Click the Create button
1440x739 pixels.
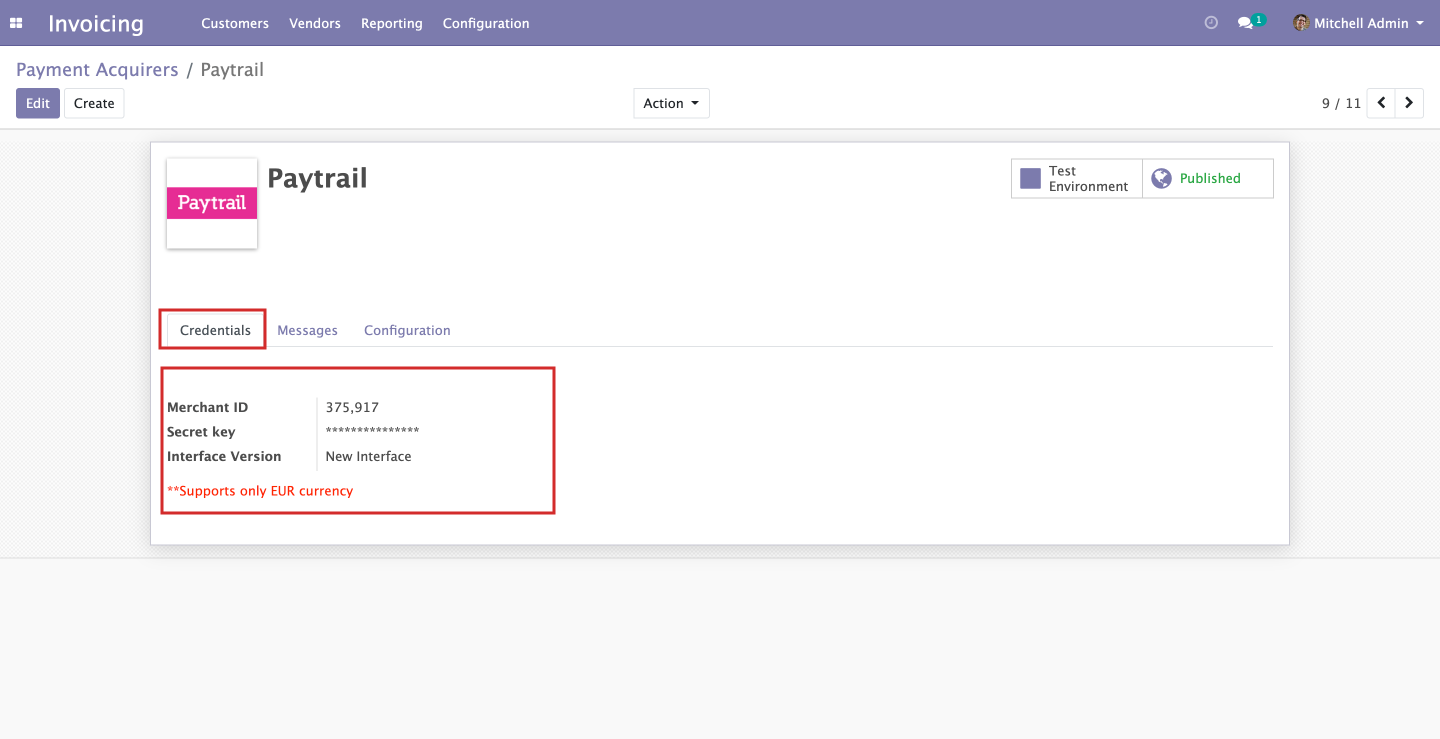(x=94, y=103)
